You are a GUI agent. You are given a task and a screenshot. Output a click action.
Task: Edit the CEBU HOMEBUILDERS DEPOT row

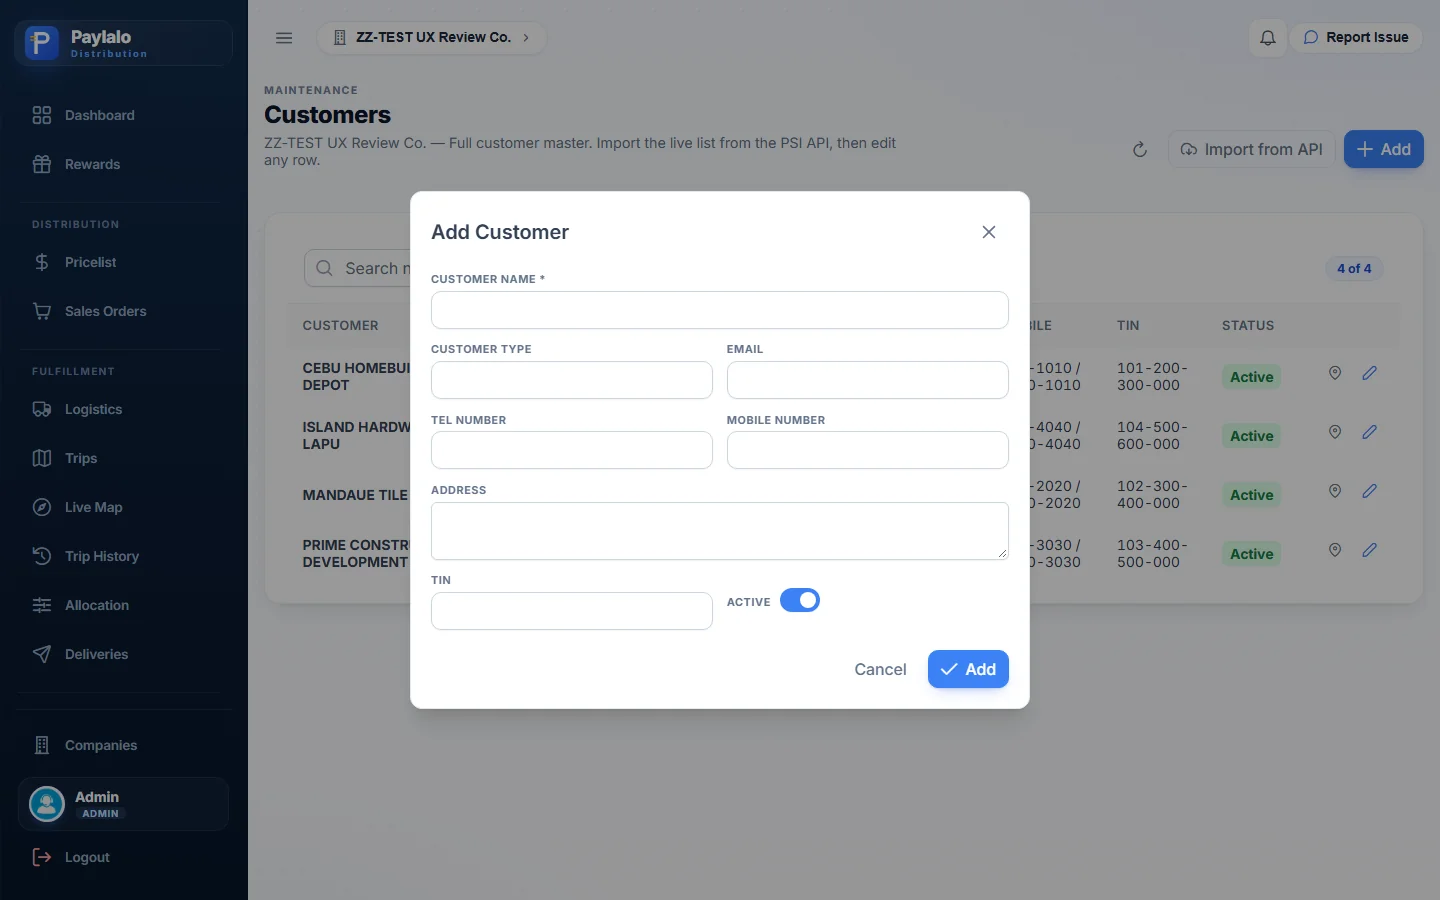(1369, 373)
